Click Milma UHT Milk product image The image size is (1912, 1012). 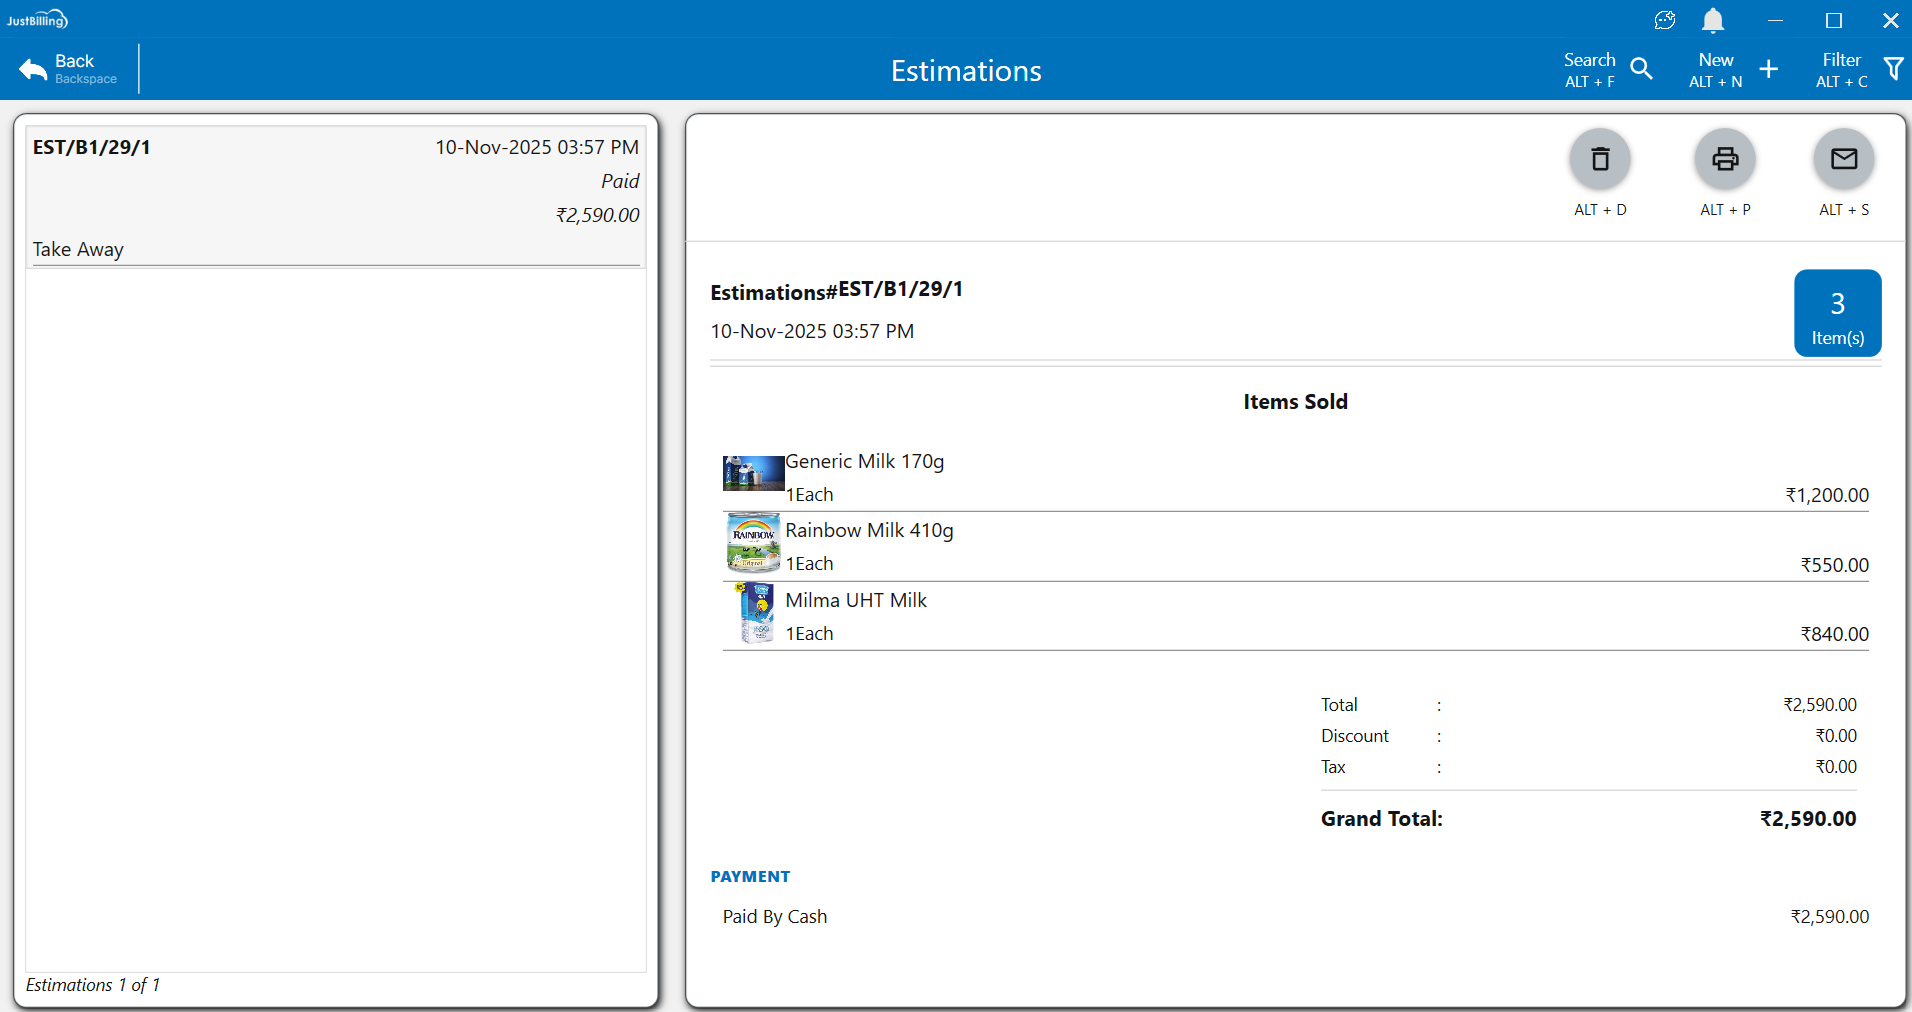click(x=756, y=613)
